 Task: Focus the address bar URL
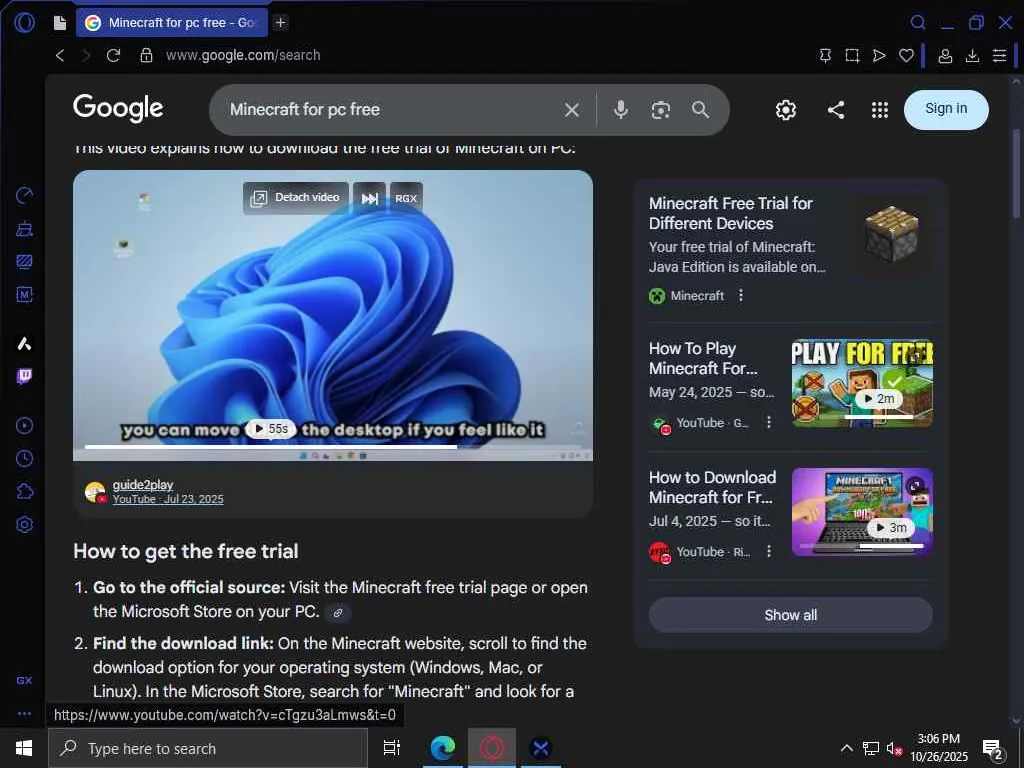[243, 56]
